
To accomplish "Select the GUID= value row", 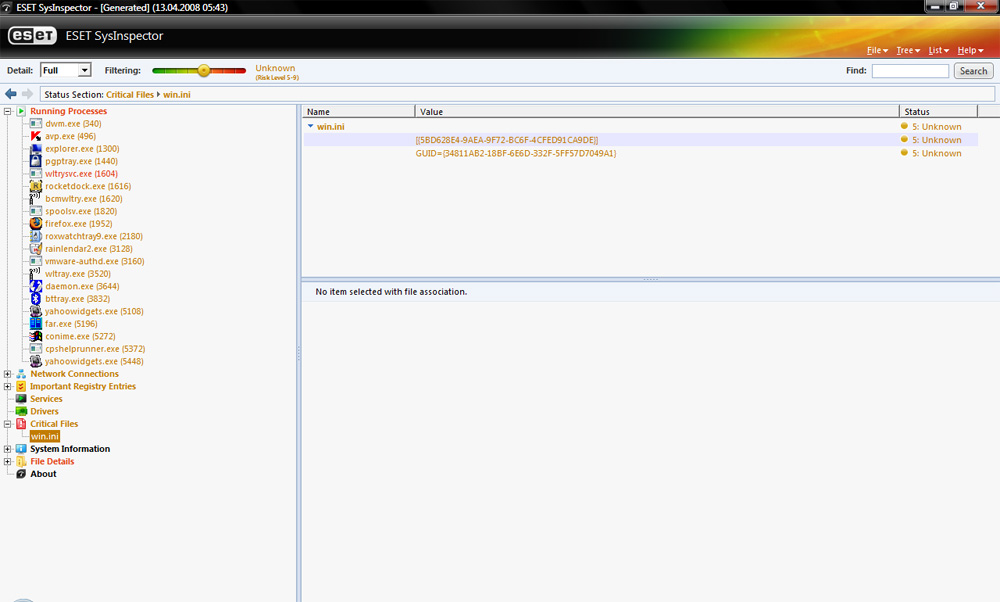I will (640, 153).
